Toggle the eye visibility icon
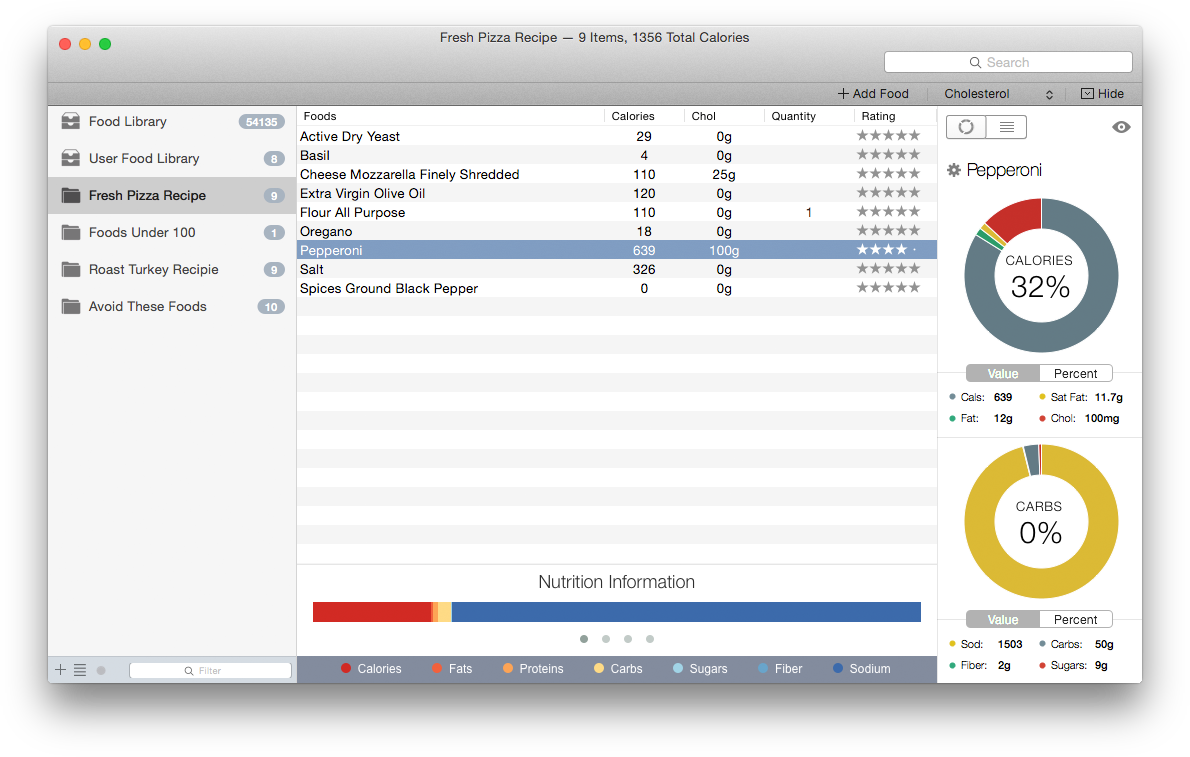This screenshot has width=1190, height=757. pyautogui.click(x=1121, y=127)
